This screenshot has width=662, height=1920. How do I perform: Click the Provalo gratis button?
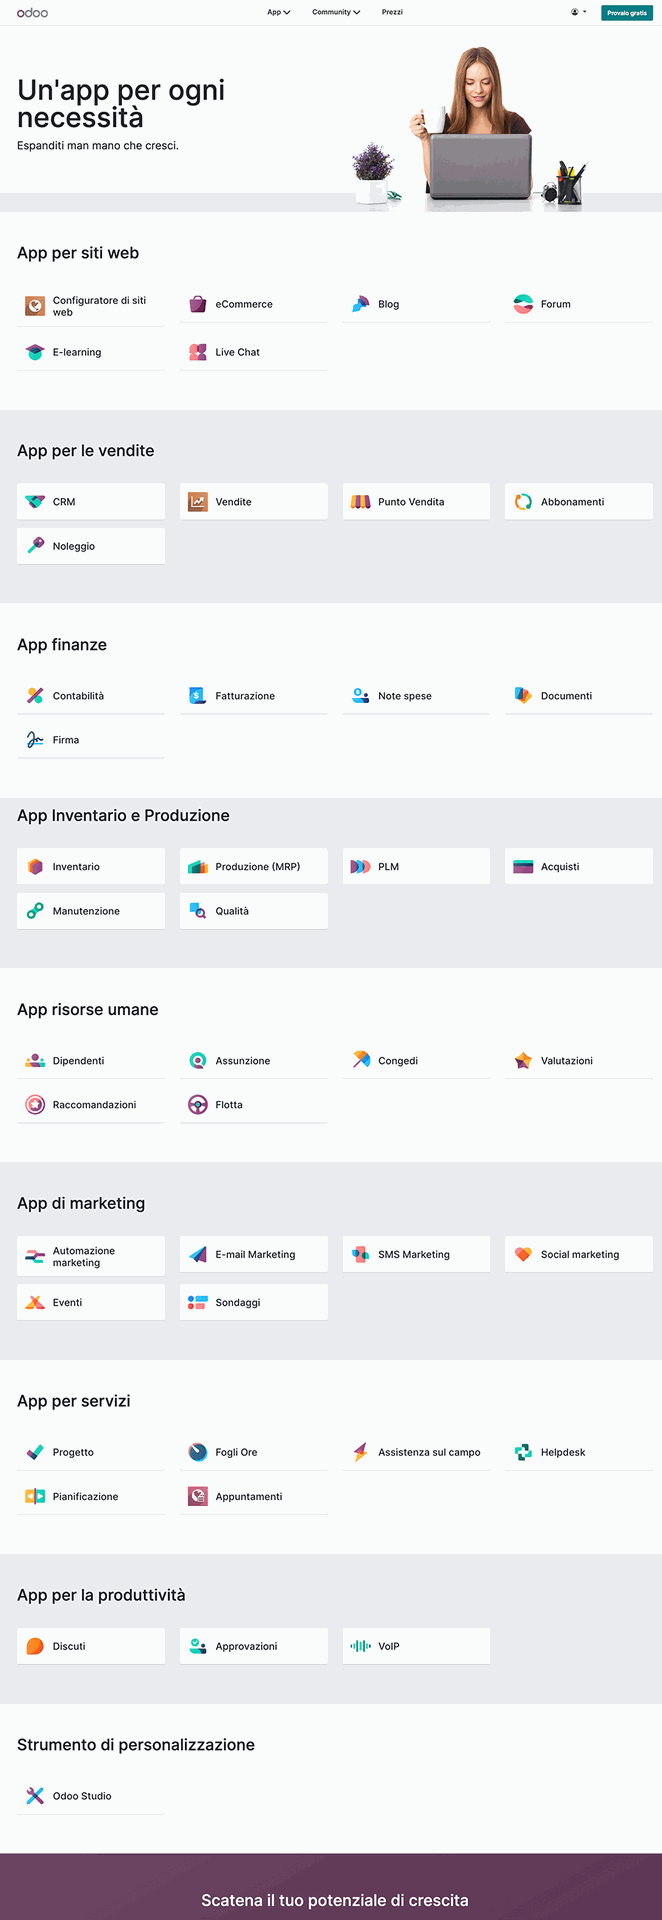(627, 13)
